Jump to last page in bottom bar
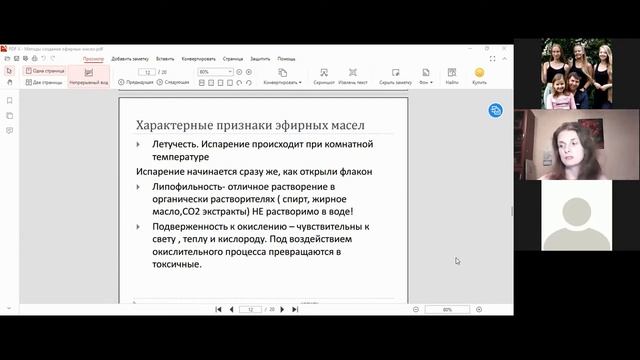The image size is (640, 360). [x=295, y=309]
